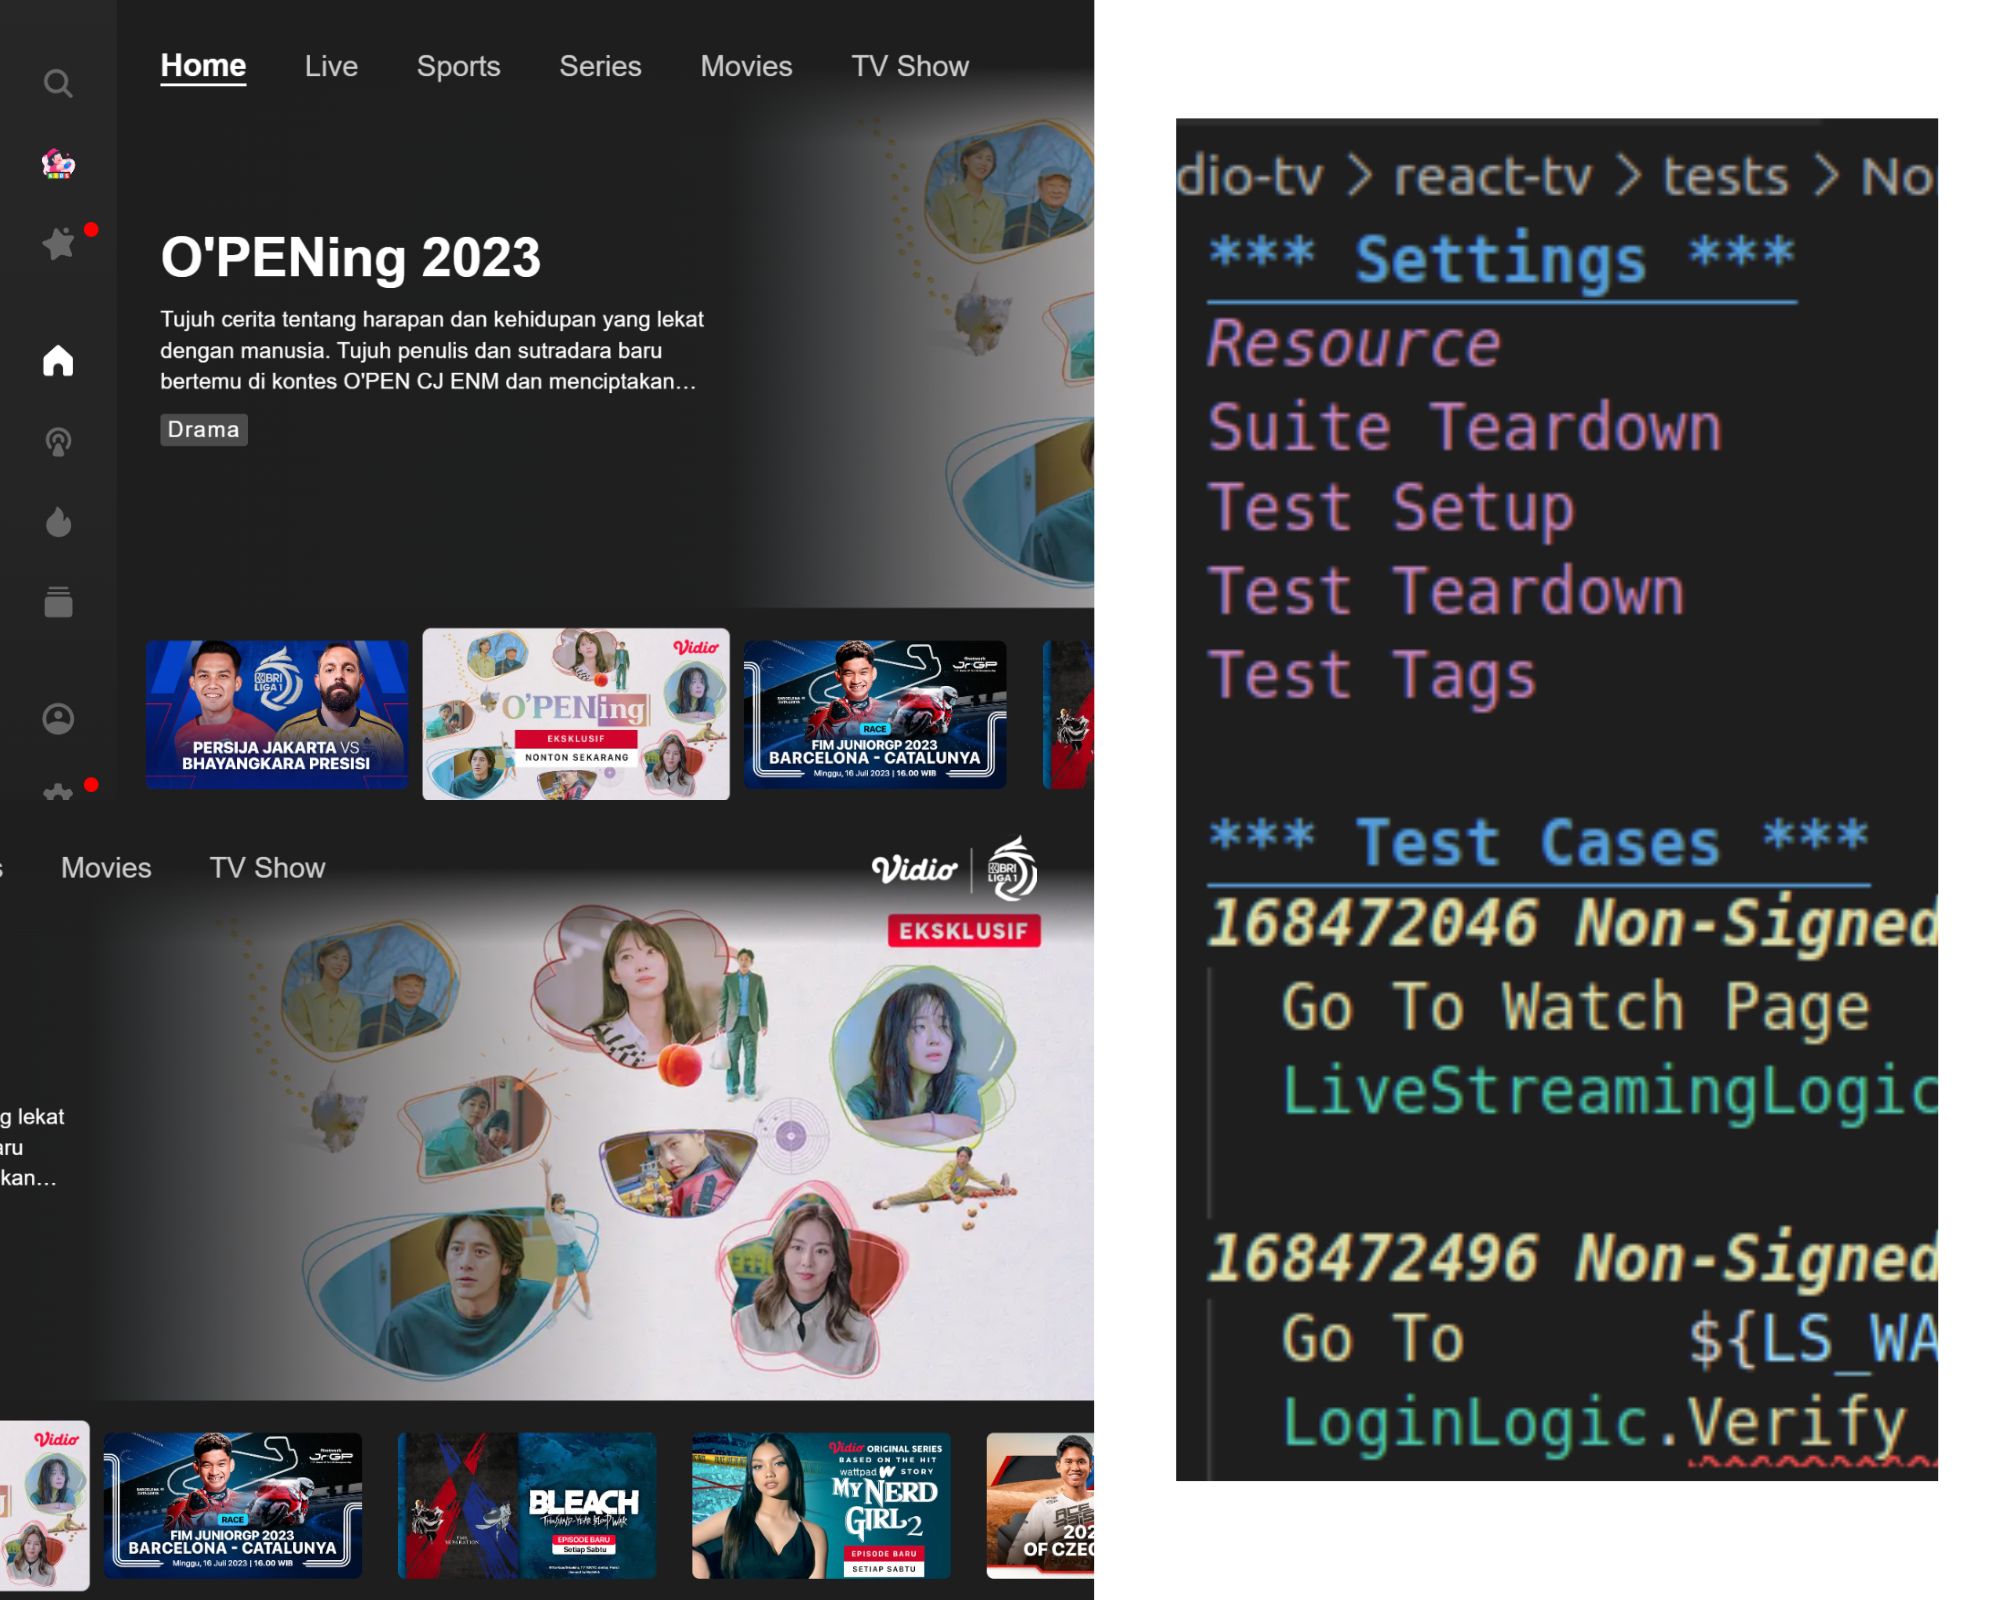Image resolution: width=2000 pixels, height=1600 pixels.
Task: Click the flame trending icon
Action: point(58,521)
